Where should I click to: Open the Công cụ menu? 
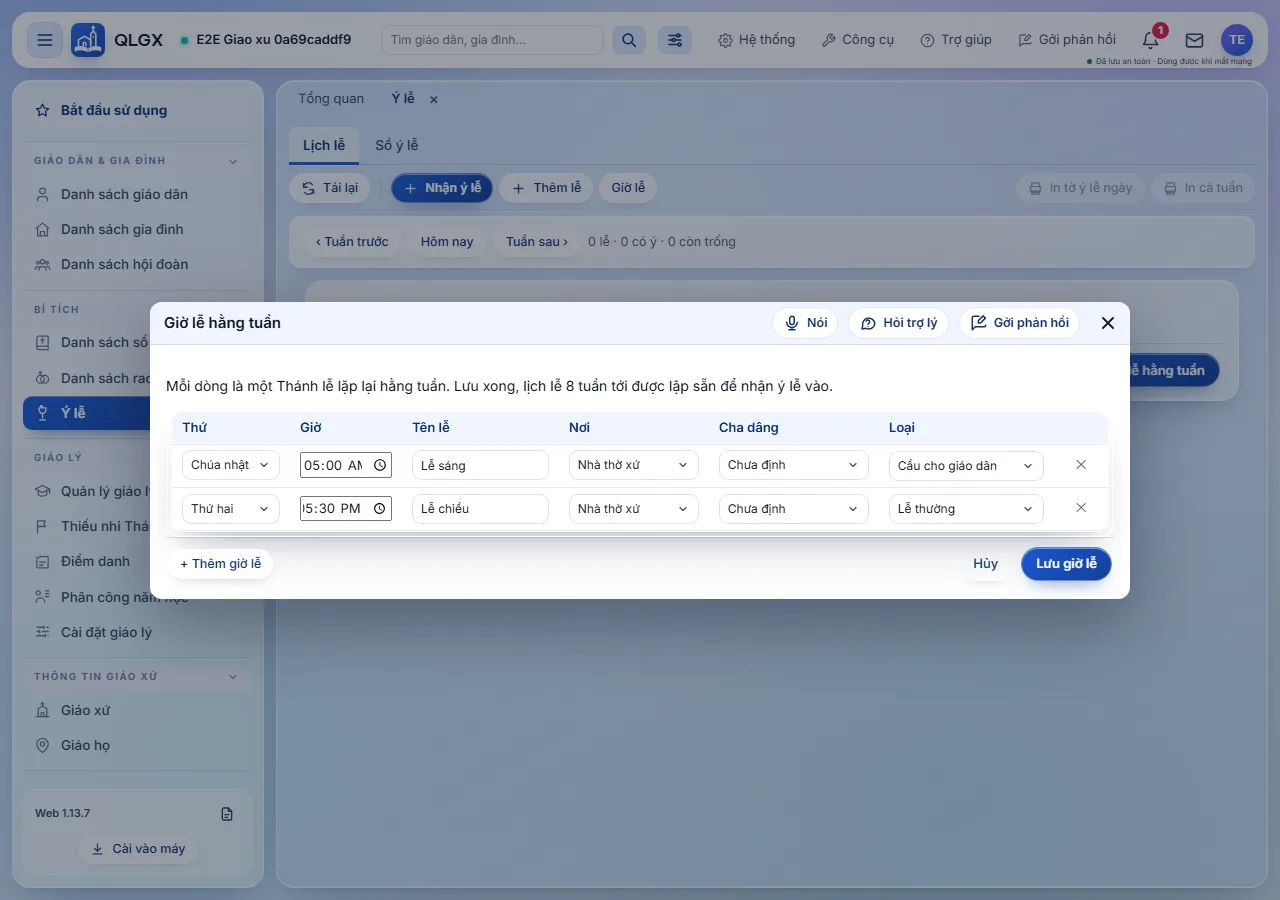(858, 40)
